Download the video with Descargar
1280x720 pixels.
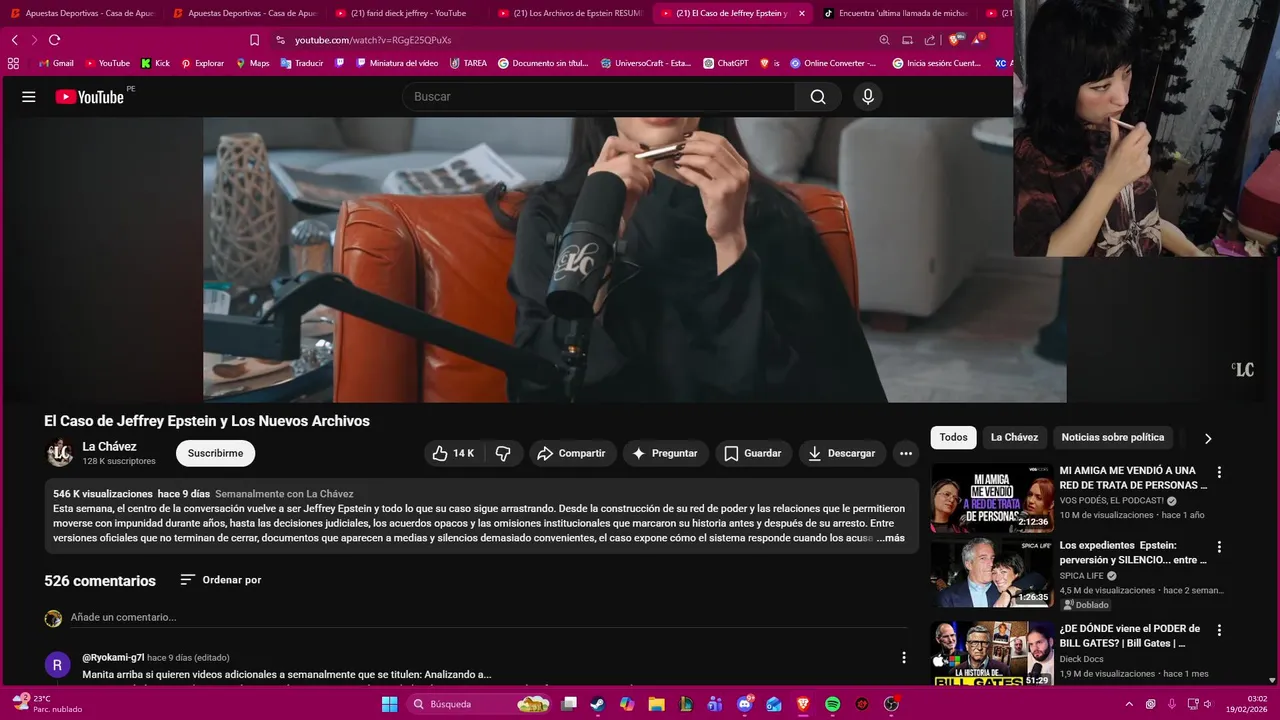(842, 453)
